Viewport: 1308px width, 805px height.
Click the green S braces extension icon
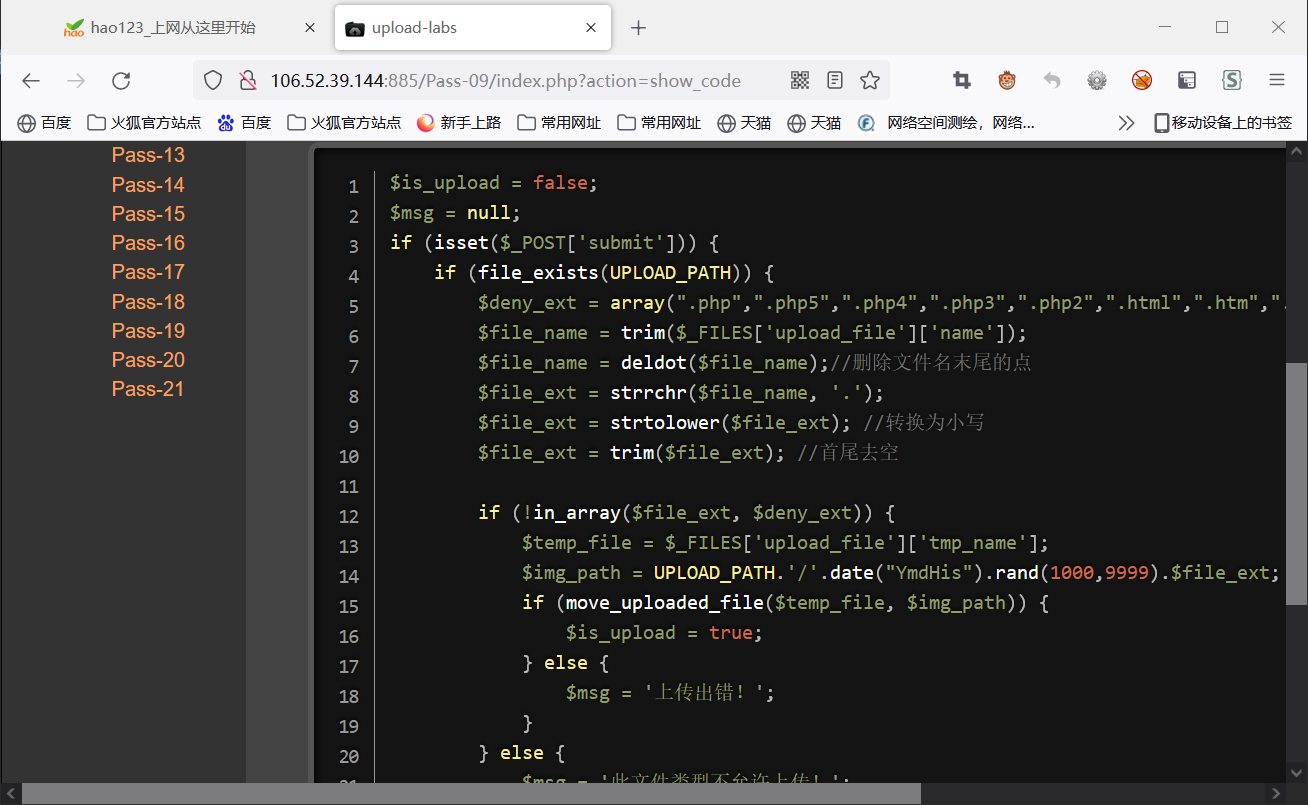click(1232, 81)
